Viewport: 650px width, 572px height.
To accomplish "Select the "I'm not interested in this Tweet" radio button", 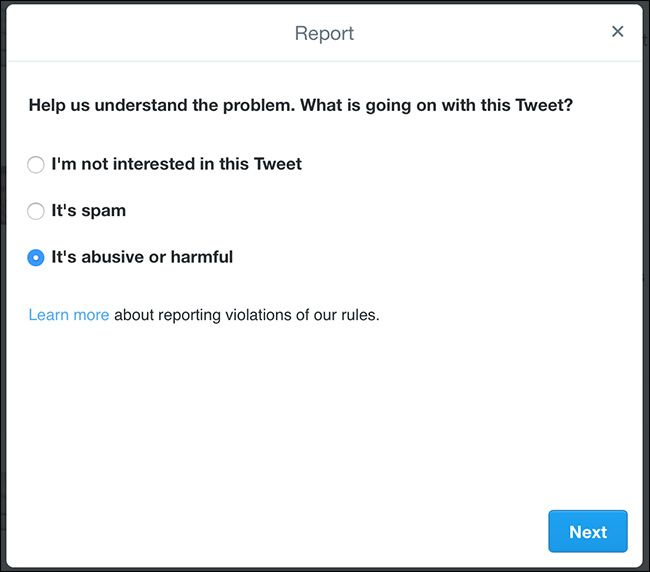I will click(36, 164).
